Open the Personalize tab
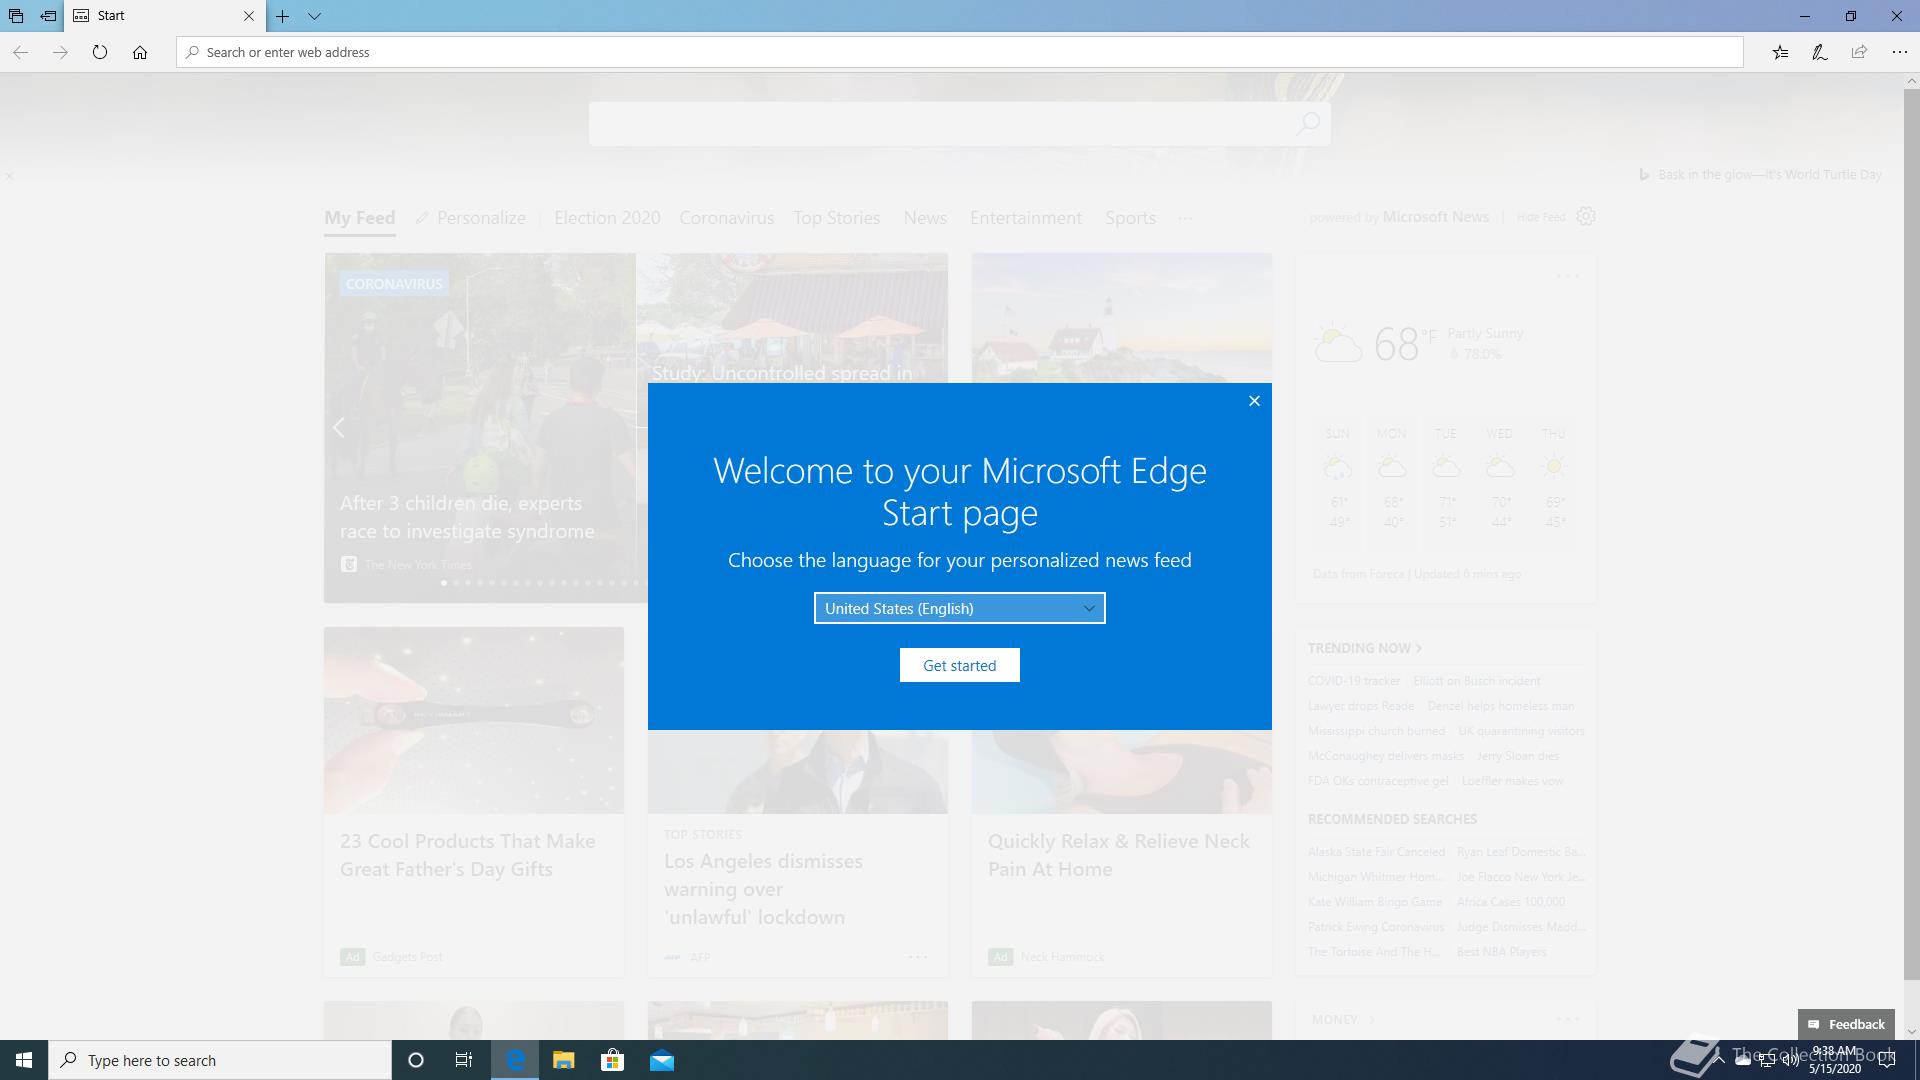 (471, 218)
